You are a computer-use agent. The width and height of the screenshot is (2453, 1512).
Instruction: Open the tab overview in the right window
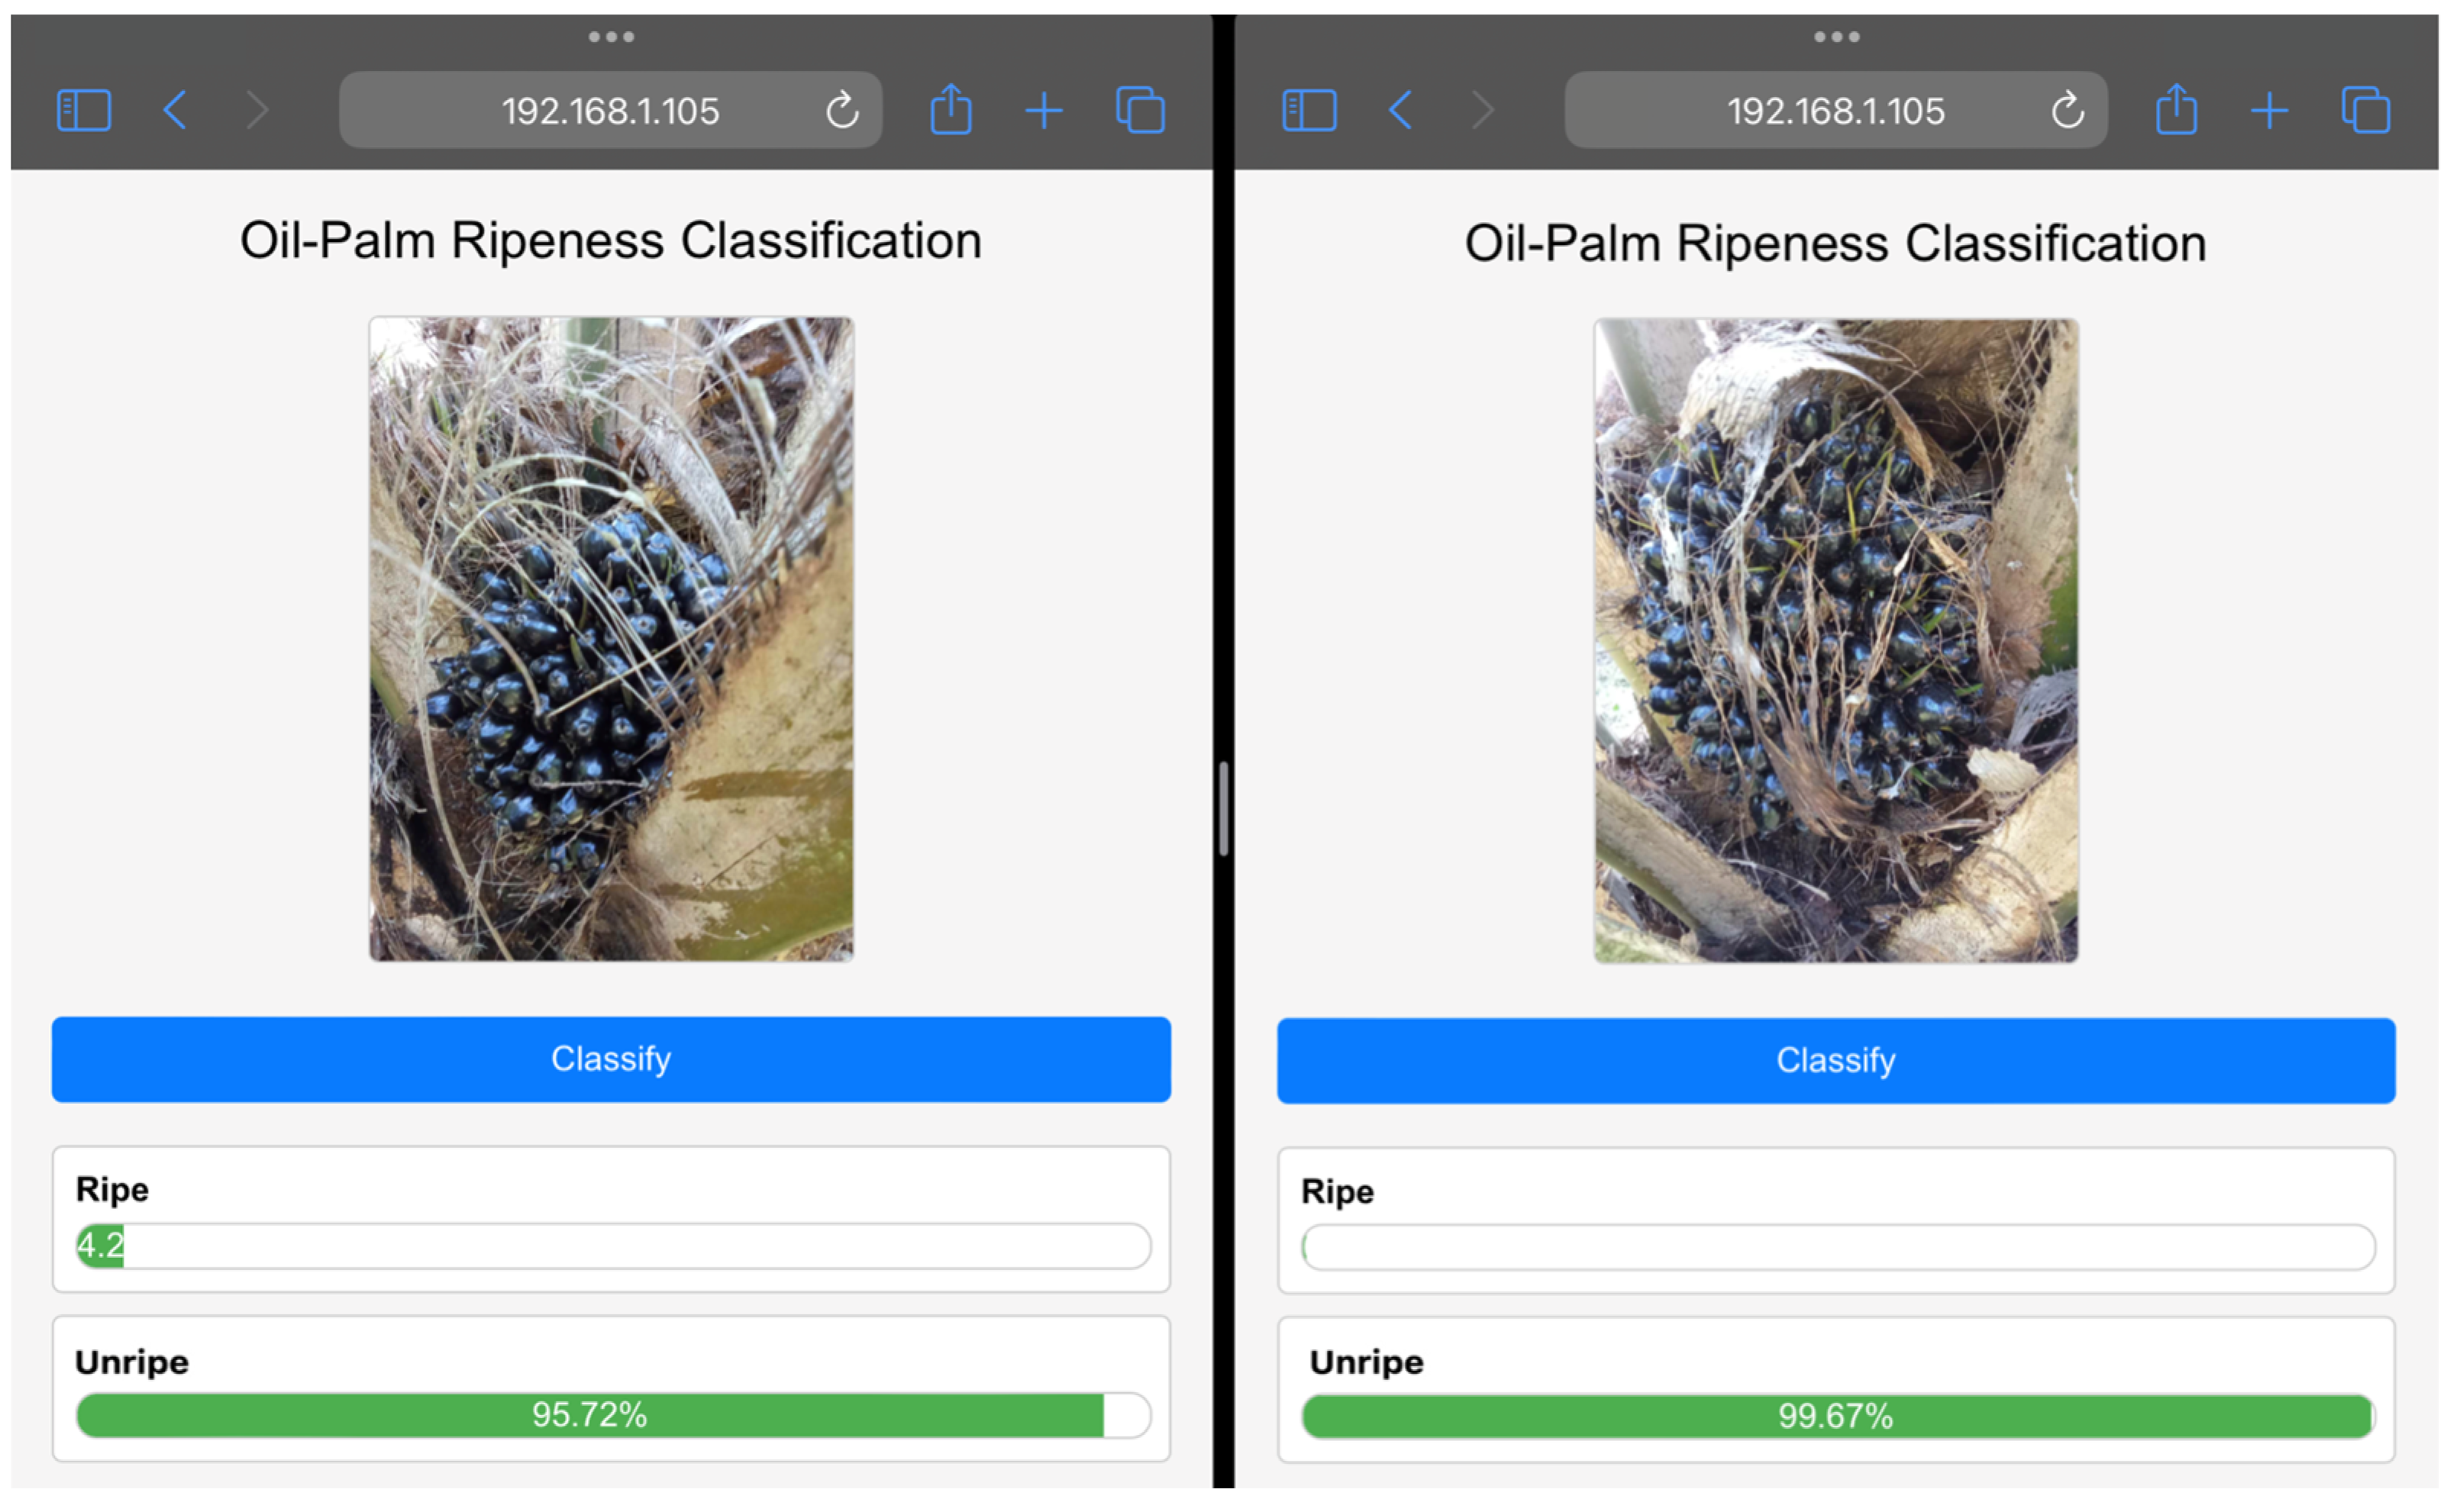coord(2365,110)
